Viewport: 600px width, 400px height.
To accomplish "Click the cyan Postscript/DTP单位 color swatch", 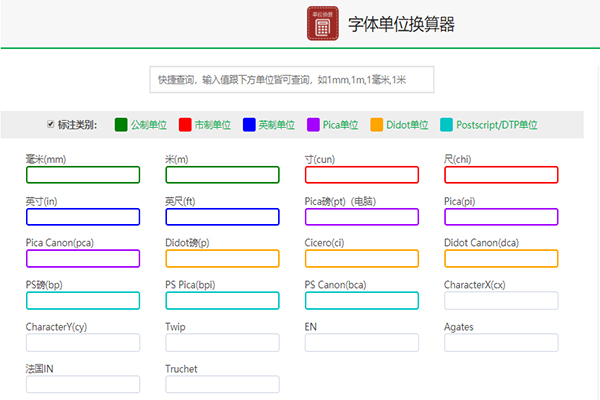I will [446, 125].
